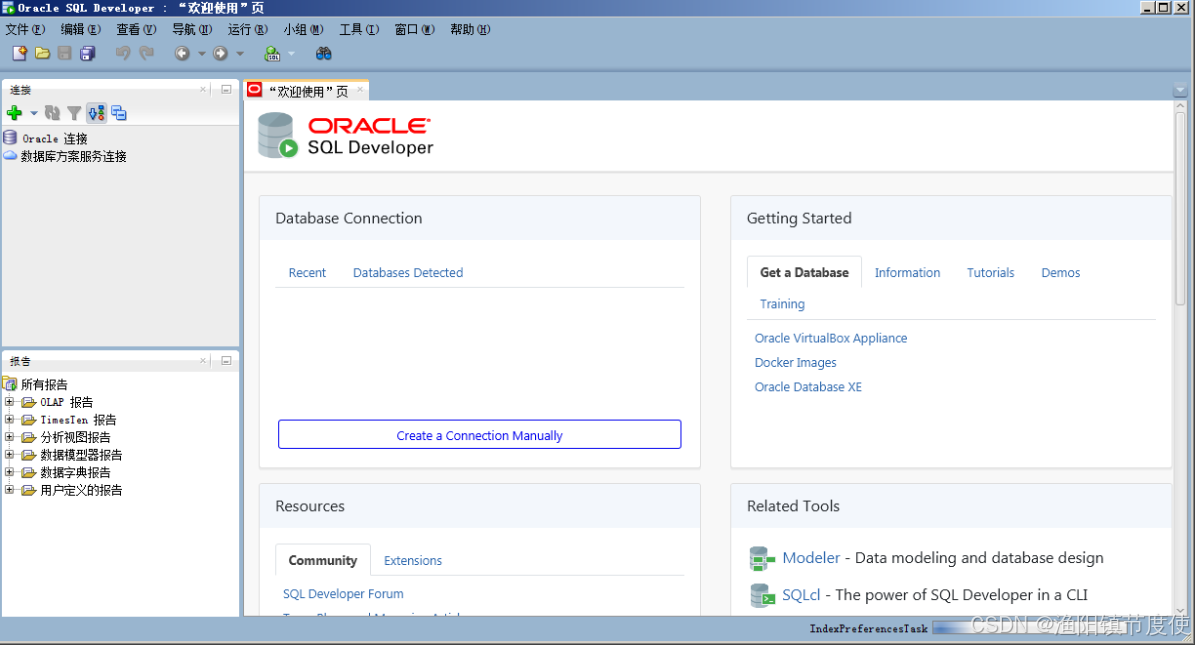Click the Open folder toolbar icon
Image resolution: width=1195 pixels, height=645 pixels.
point(43,53)
